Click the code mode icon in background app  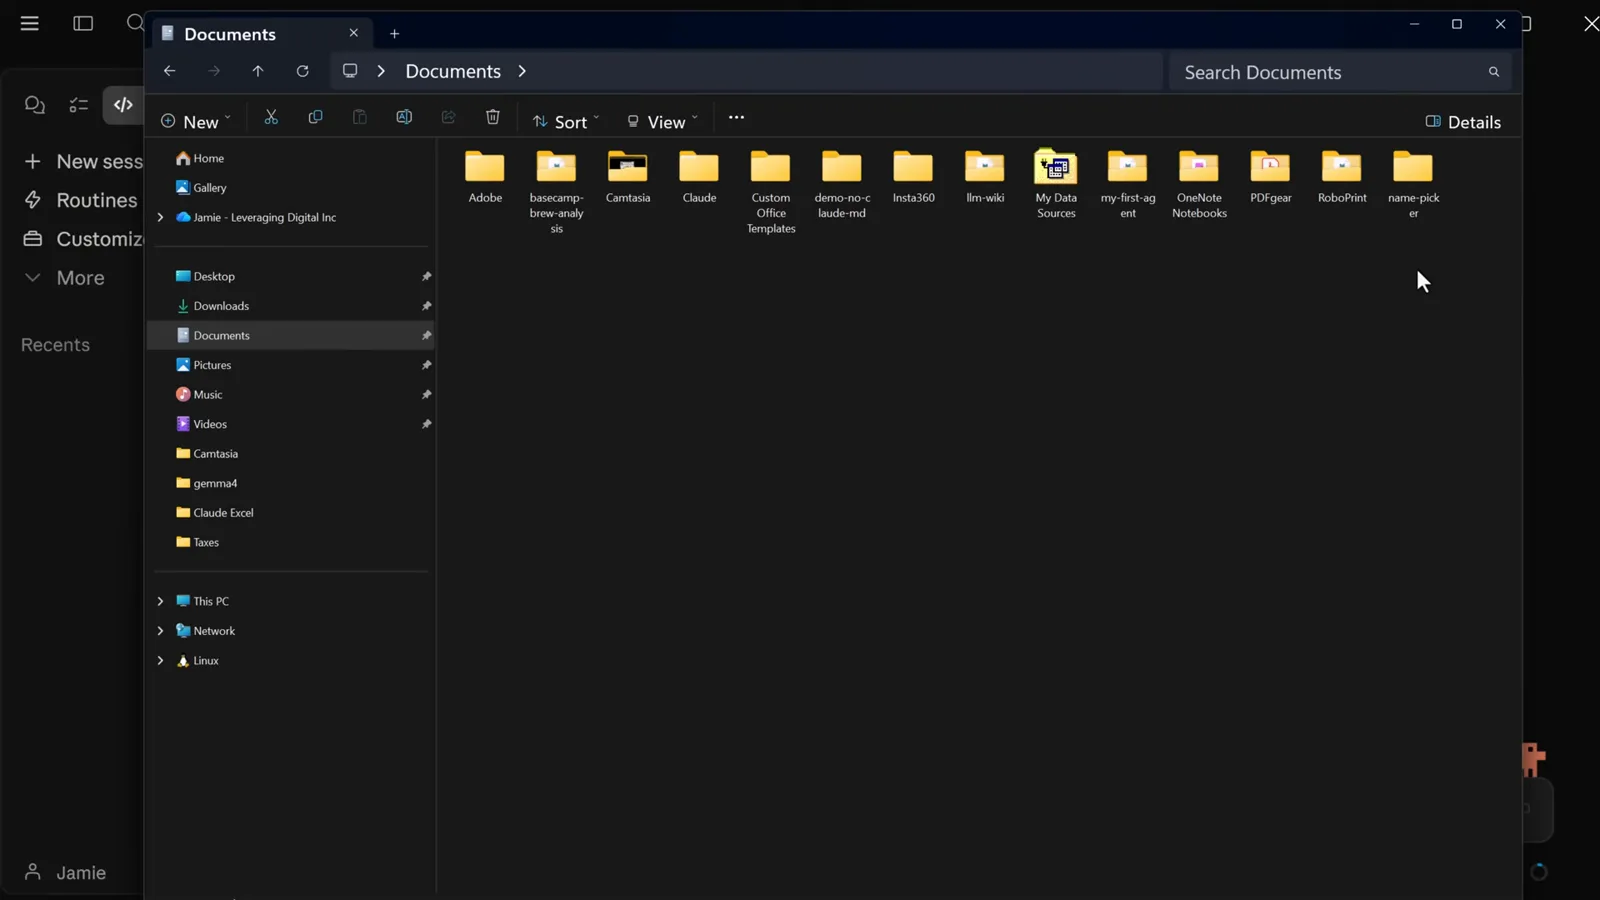tap(123, 104)
